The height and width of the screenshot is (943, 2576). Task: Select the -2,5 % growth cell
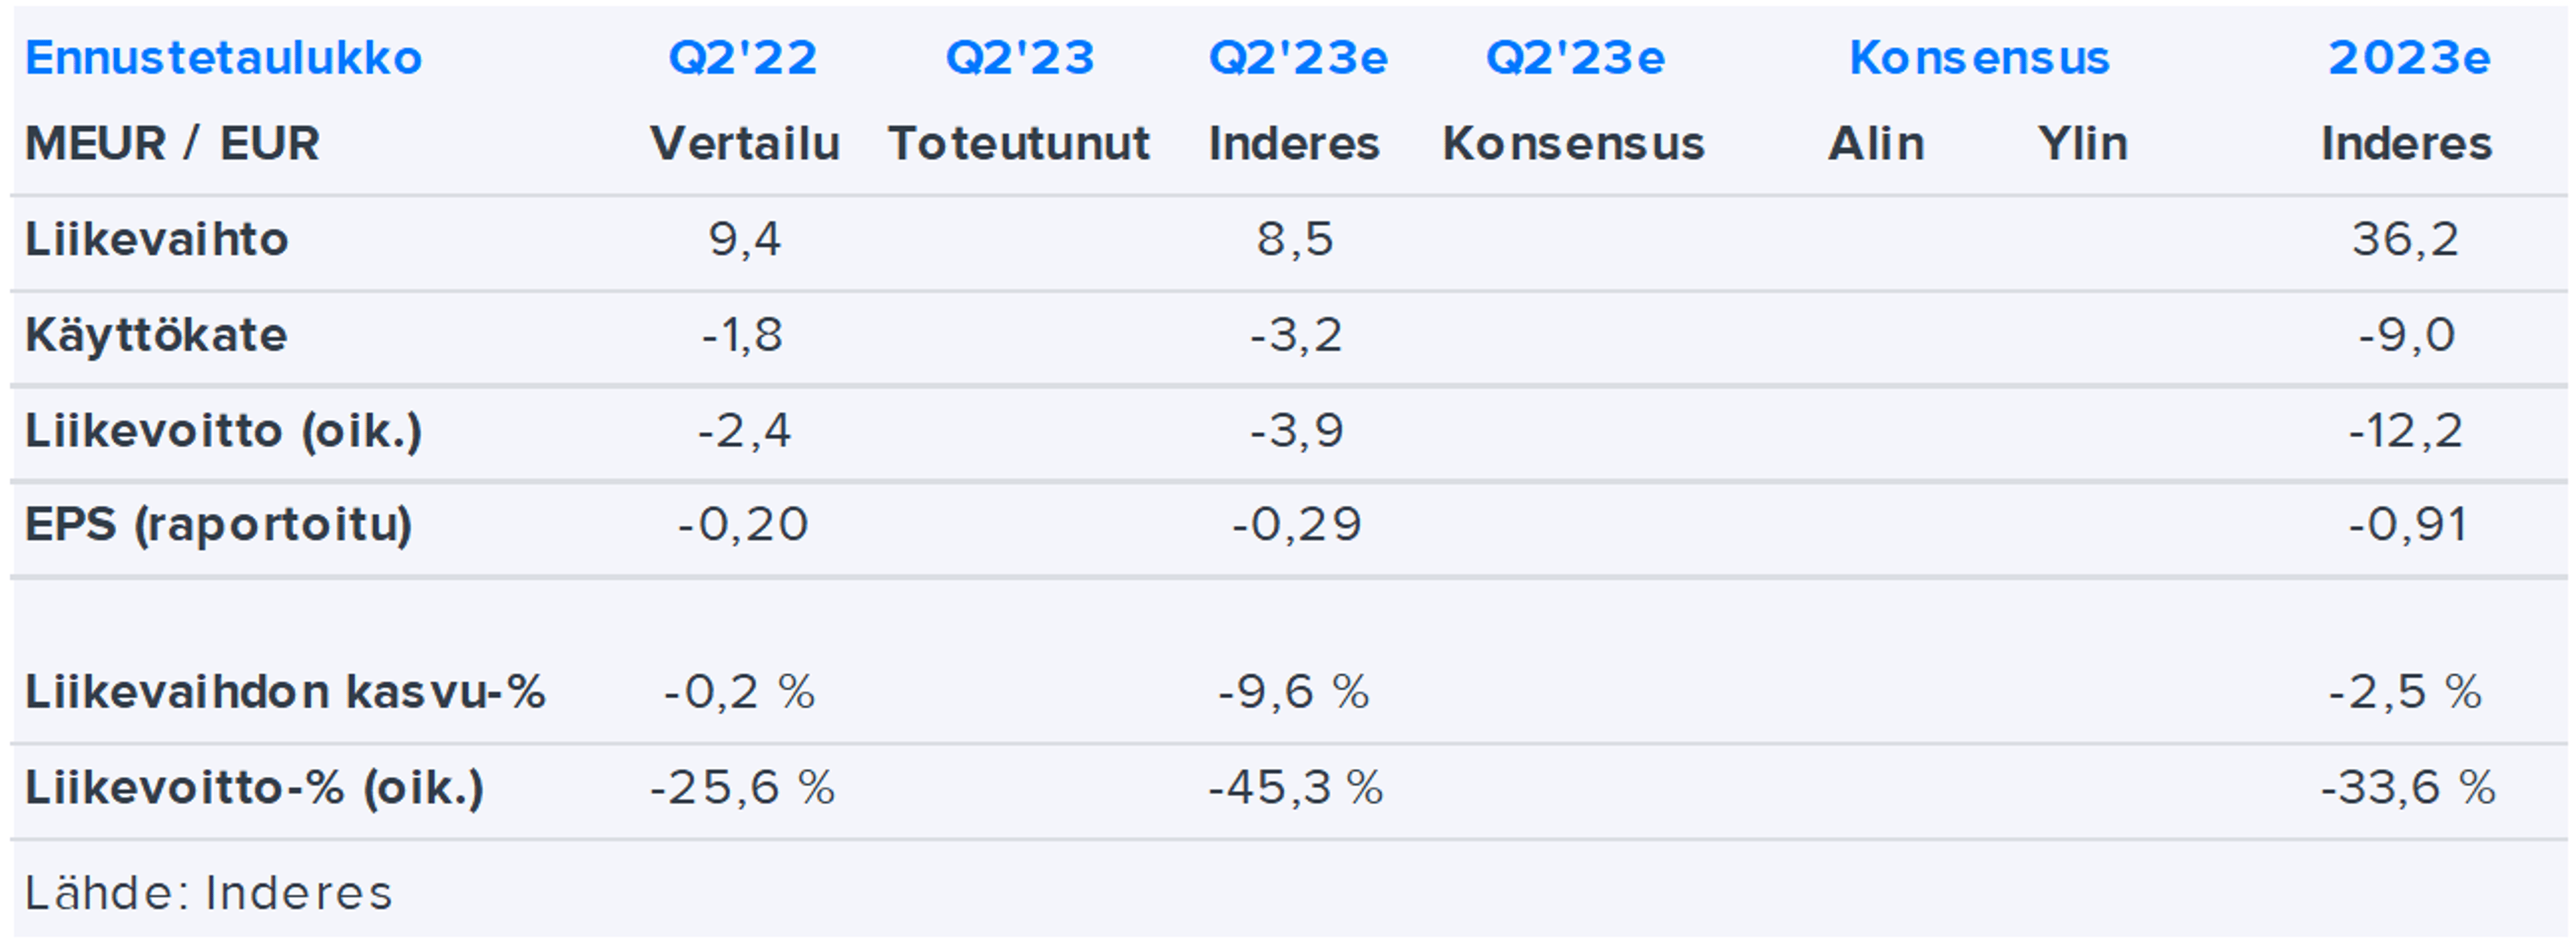[2405, 692]
